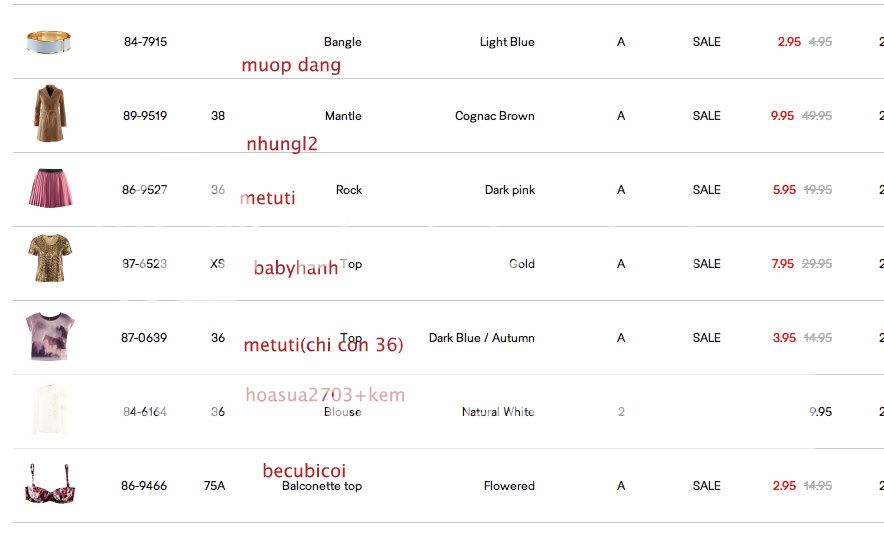The width and height of the screenshot is (884, 543).
Task: Click the light blue bangle thumbnail
Action: coord(50,42)
